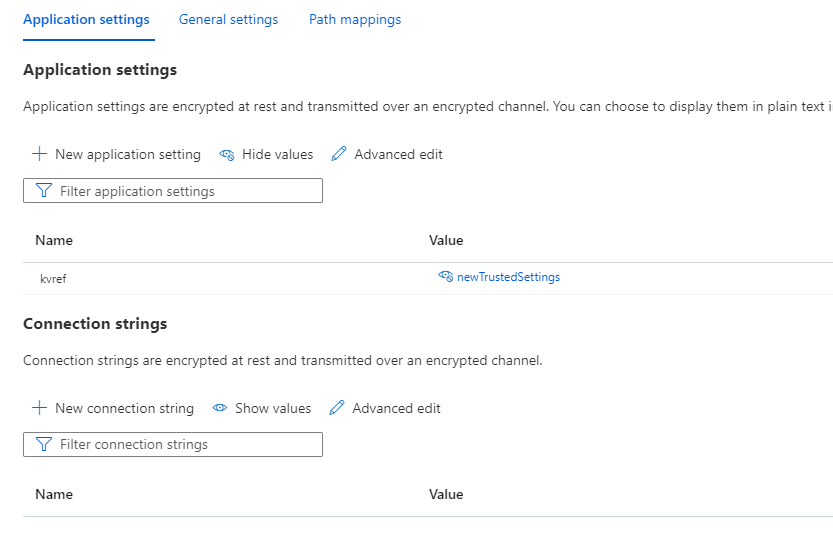Open the newTrustedSettings value link
Image resolution: width=833 pixels, height=550 pixels.
tap(508, 277)
